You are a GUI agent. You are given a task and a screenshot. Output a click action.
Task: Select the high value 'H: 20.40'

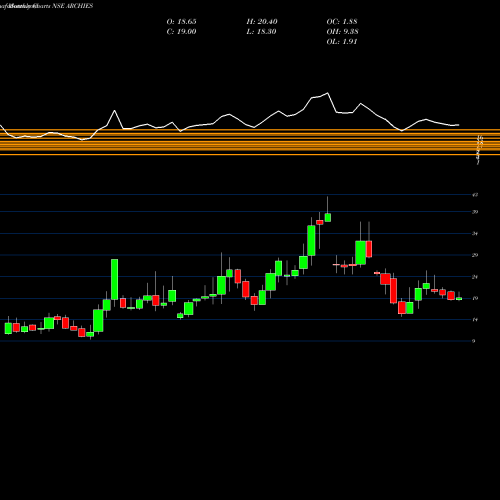[262, 22]
